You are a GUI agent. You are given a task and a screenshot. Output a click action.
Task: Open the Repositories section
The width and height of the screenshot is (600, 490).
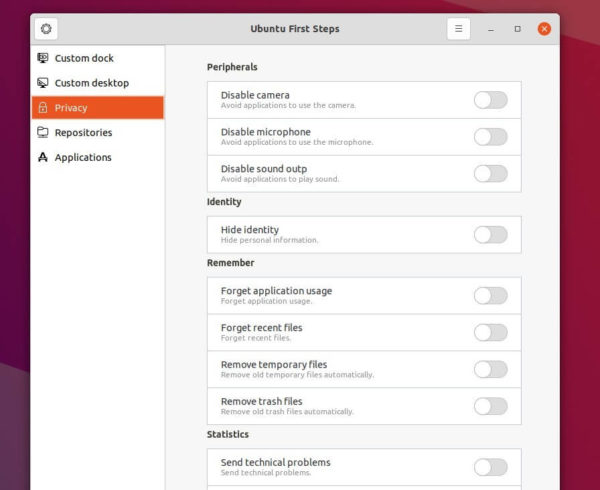coord(98,132)
